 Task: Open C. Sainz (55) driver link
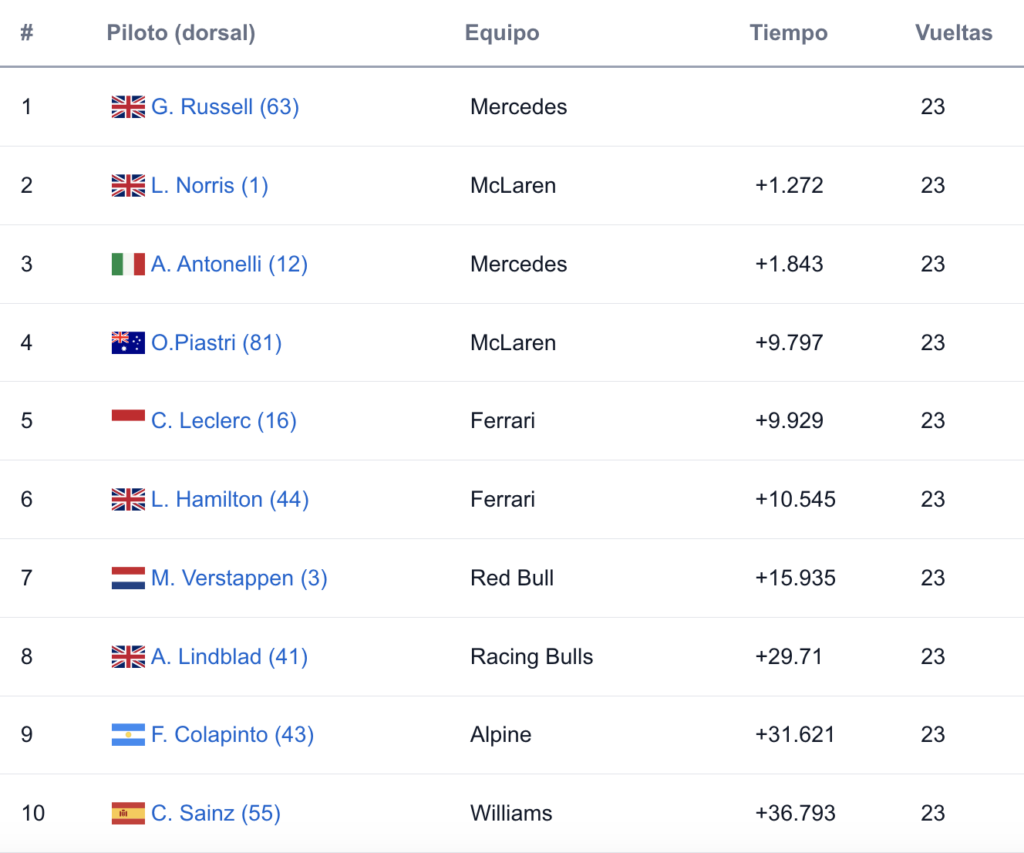coord(216,813)
